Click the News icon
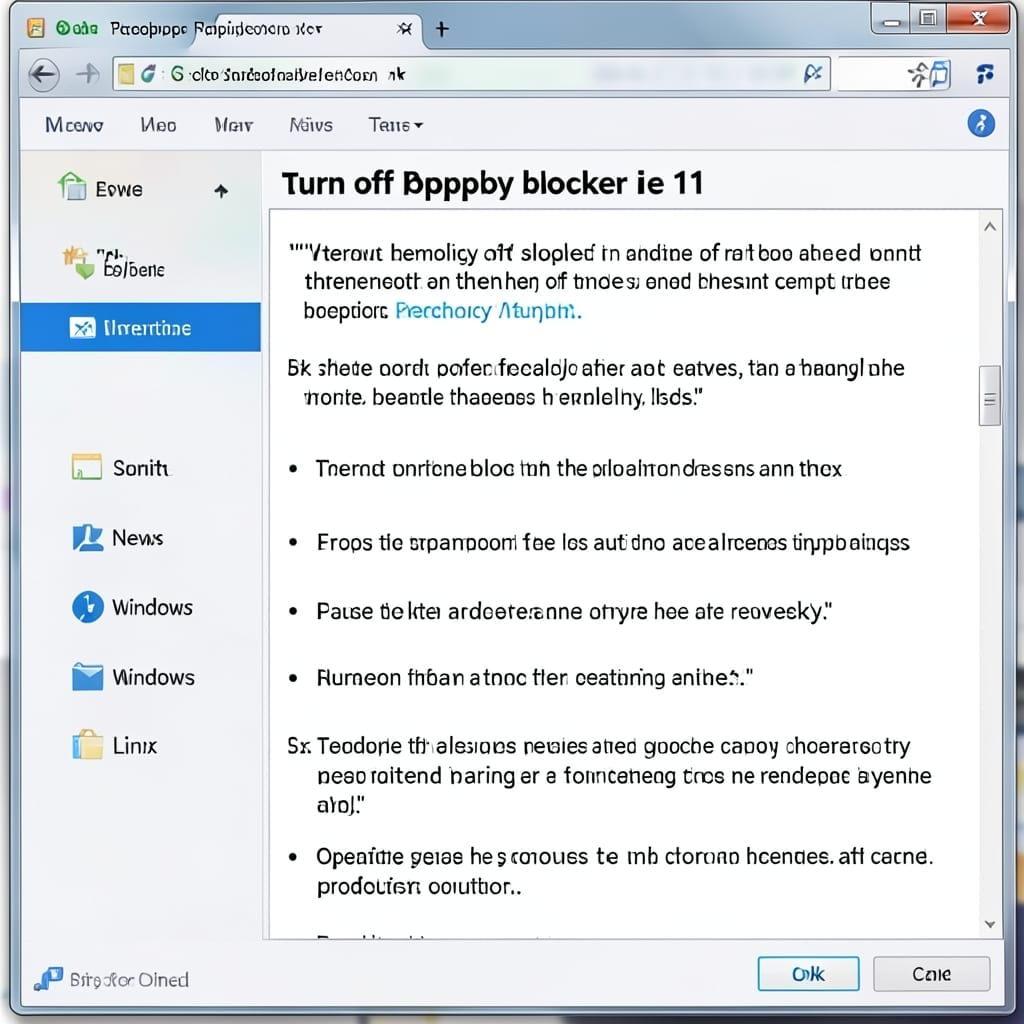Screen dimensions: 1024x1024 pos(88,537)
